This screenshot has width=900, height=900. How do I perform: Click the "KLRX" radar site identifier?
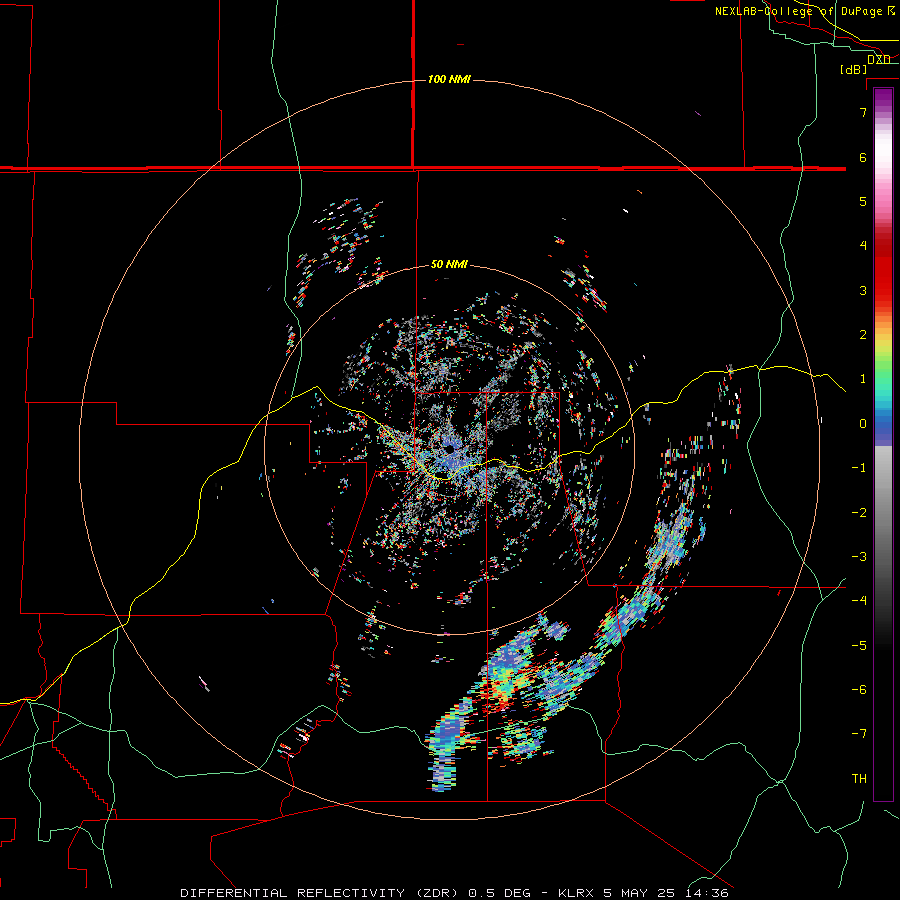click(x=578, y=893)
